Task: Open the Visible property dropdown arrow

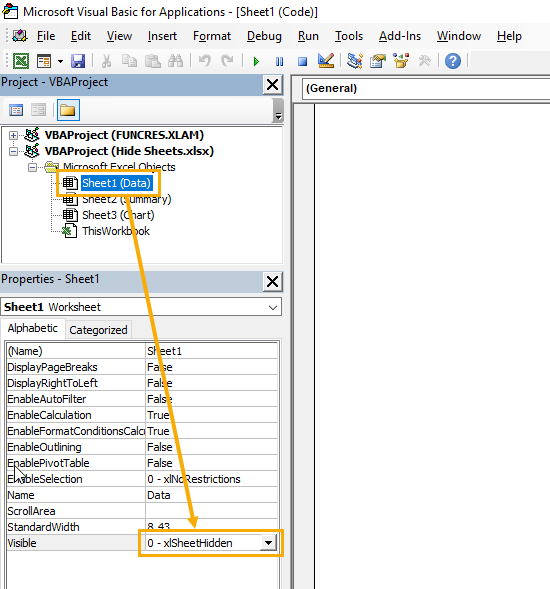Action: (268, 543)
